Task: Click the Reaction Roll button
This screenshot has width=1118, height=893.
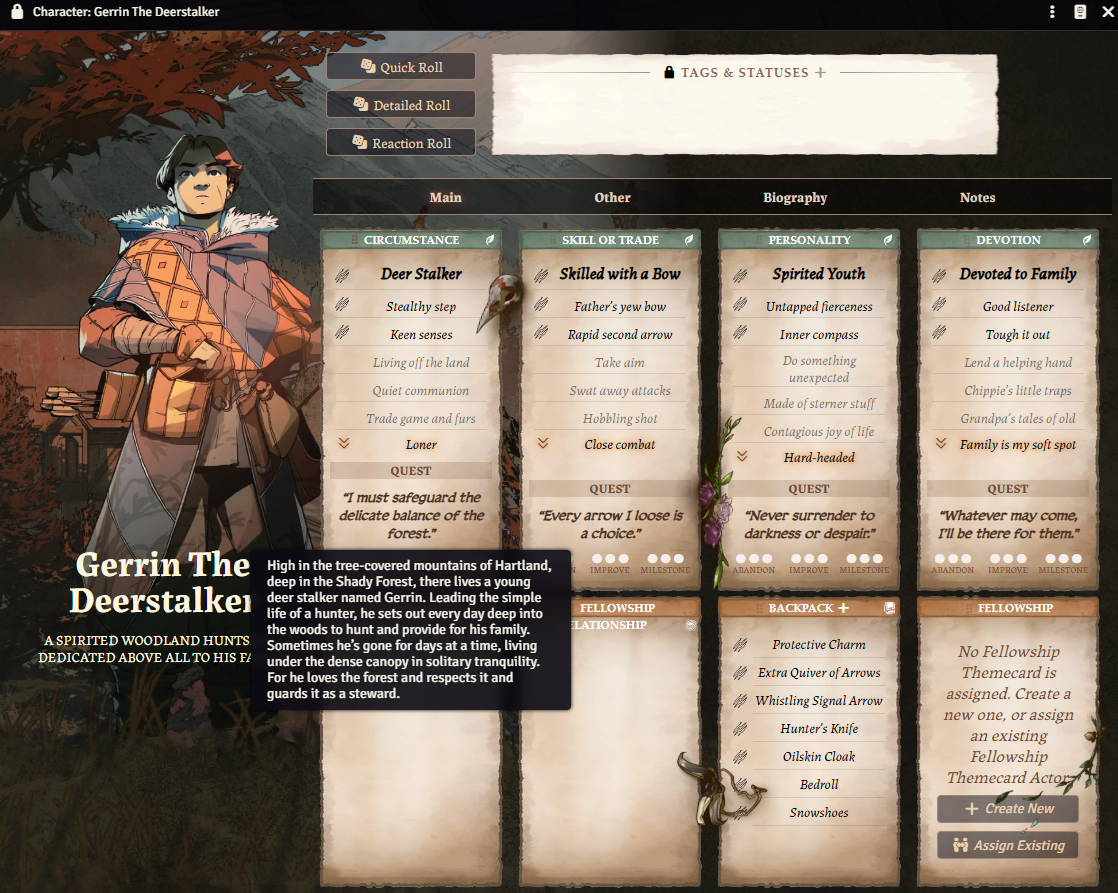Action: click(x=401, y=142)
